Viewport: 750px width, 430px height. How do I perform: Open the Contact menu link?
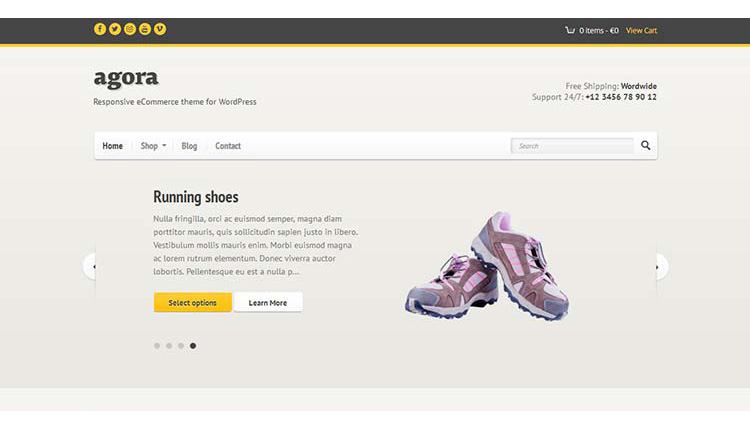228,146
